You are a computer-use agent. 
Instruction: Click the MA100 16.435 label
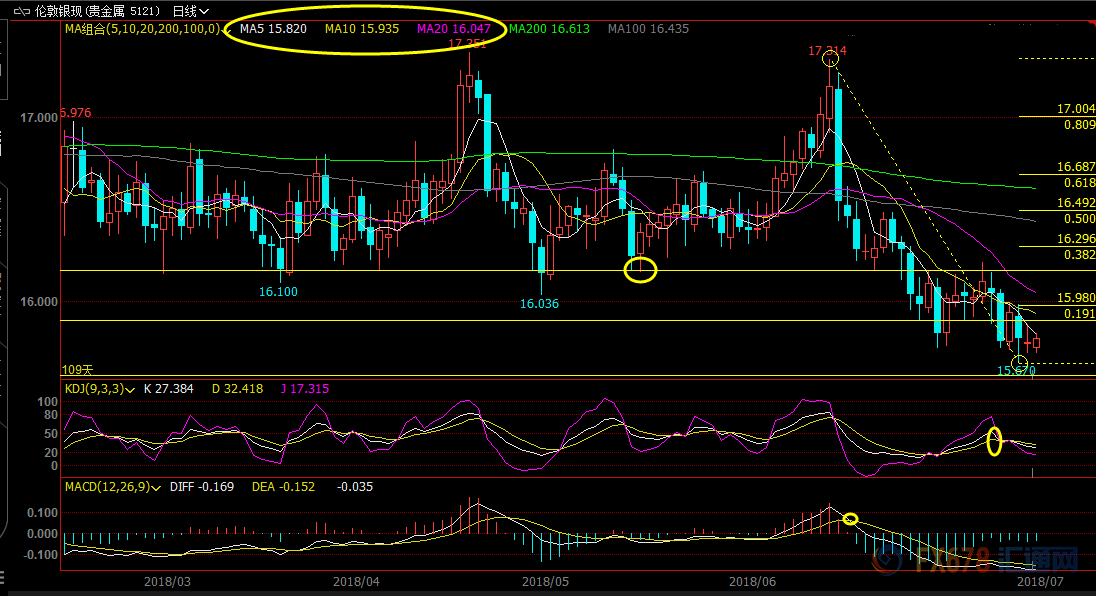pyautogui.click(x=649, y=29)
